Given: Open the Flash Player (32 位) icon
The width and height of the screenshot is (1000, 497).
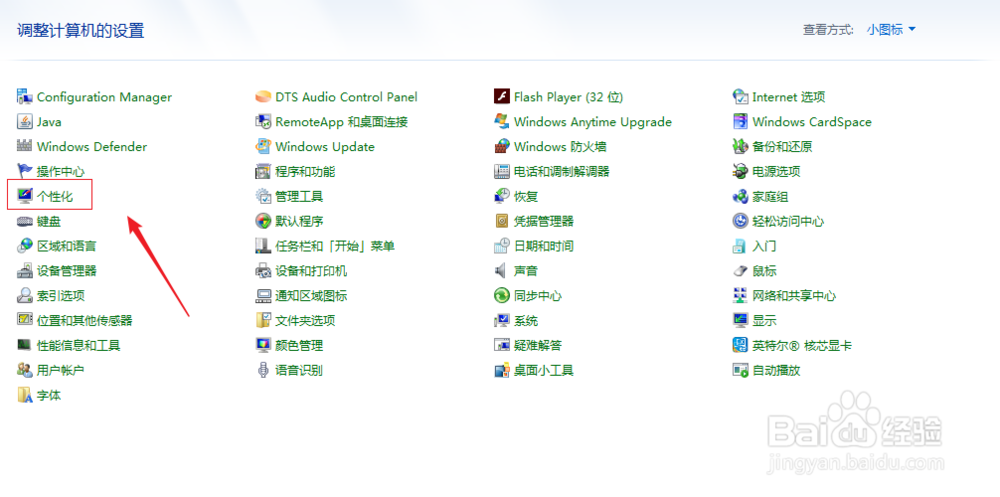Looking at the screenshot, I should click(x=502, y=97).
